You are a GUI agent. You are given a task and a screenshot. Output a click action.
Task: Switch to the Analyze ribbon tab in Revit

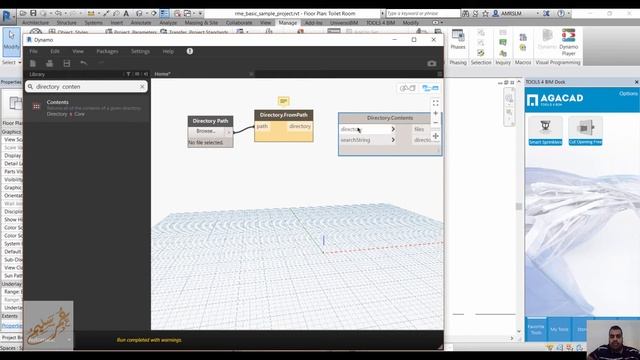(168, 22)
